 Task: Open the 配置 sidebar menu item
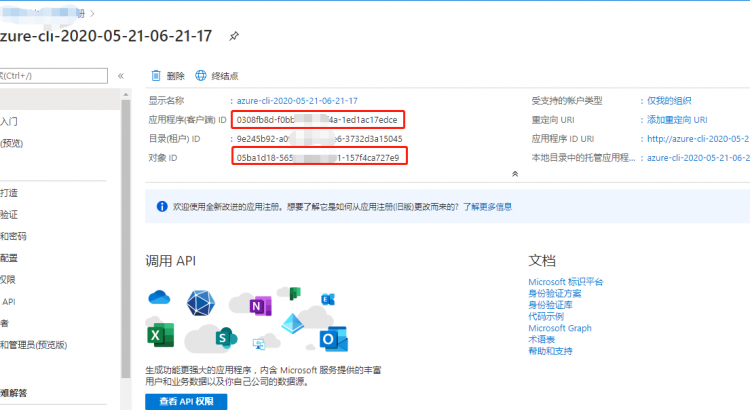(9, 257)
